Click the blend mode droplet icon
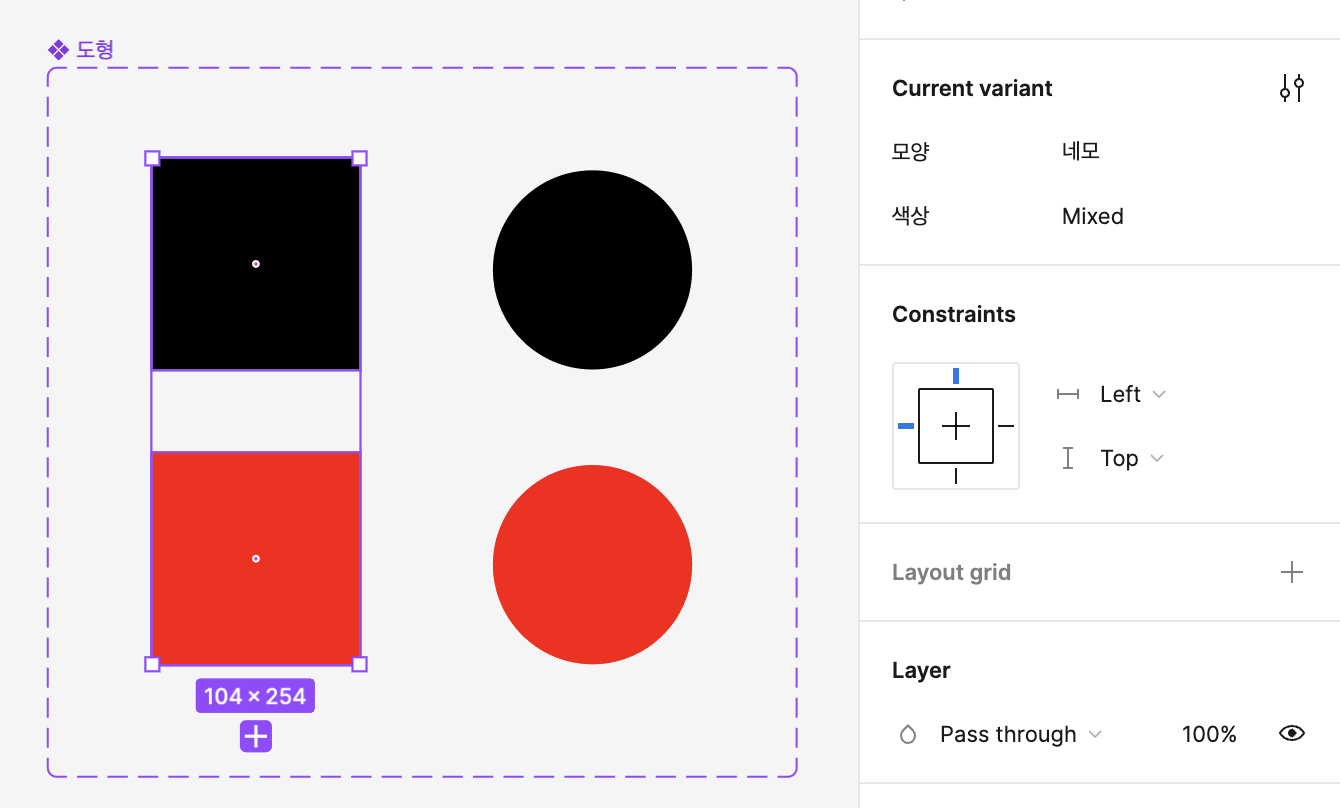Viewport: 1340px width, 808px height. 908,735
